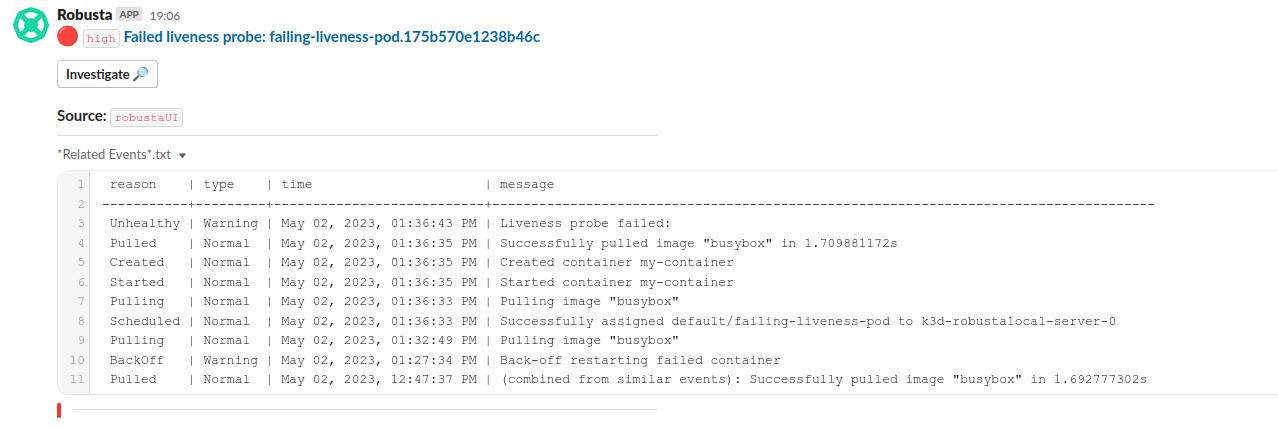The image size is (1278, 427).
Task: Open the '*Related Events*.txt' file name
Action: pos(114,155)
